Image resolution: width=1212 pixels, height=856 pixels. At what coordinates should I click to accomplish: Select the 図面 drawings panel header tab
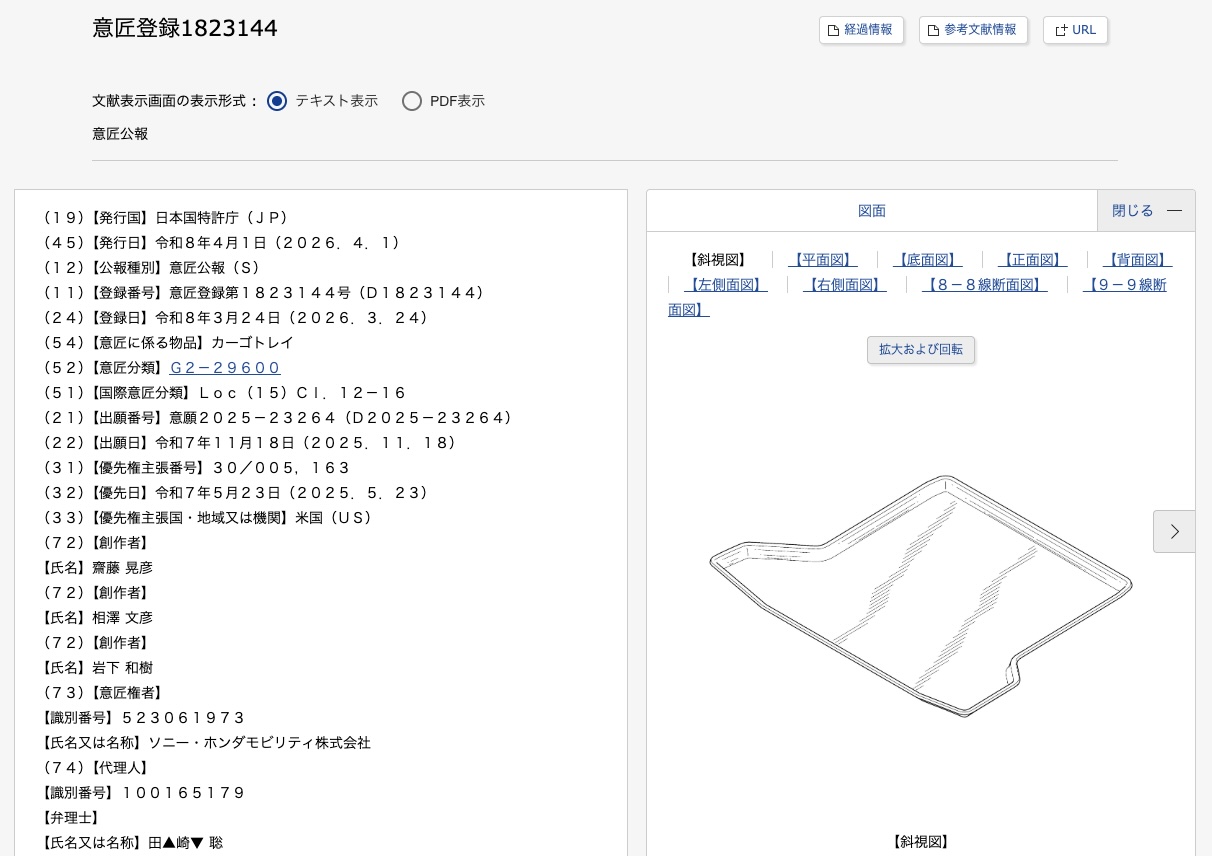click(871, 211)
